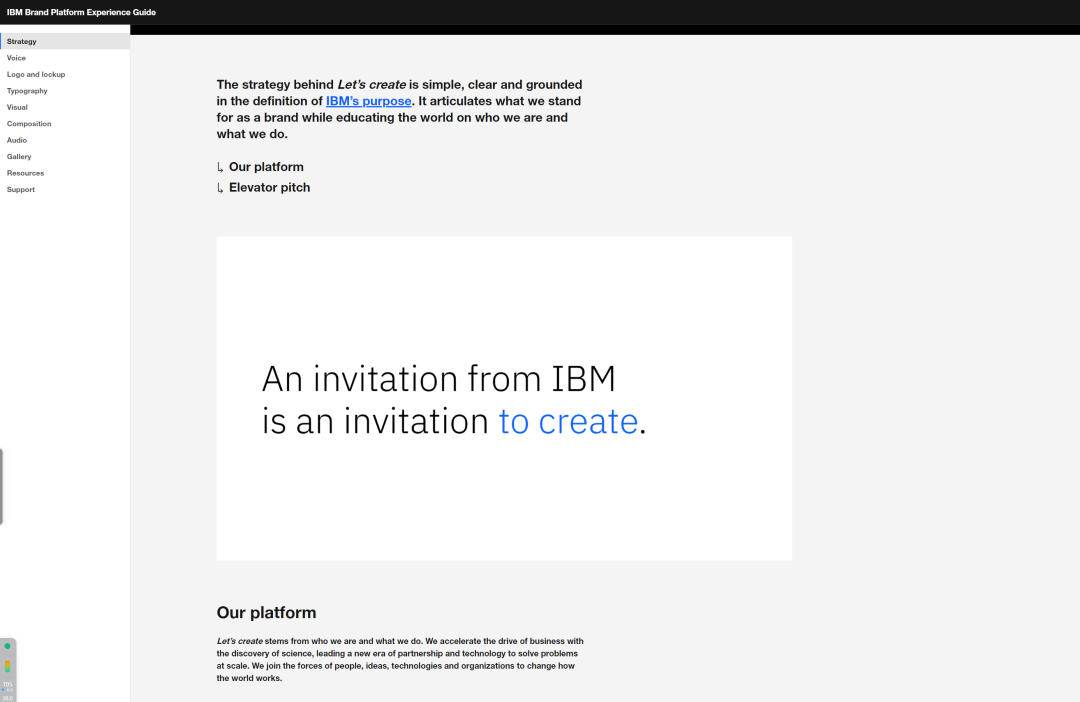Go to the Audio section

coord(65,140)
